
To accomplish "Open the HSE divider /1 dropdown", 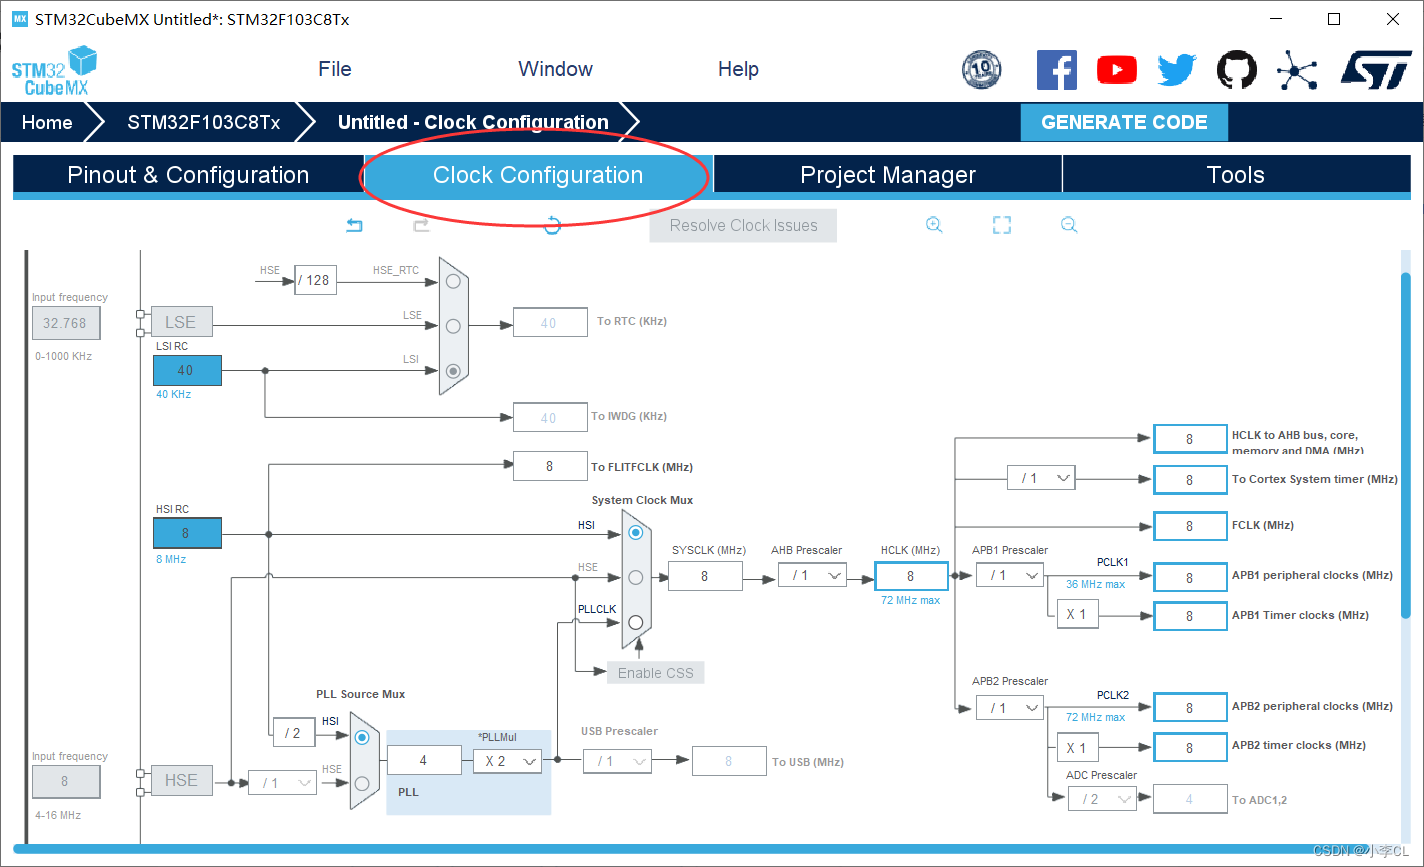I will coord(283,782).
